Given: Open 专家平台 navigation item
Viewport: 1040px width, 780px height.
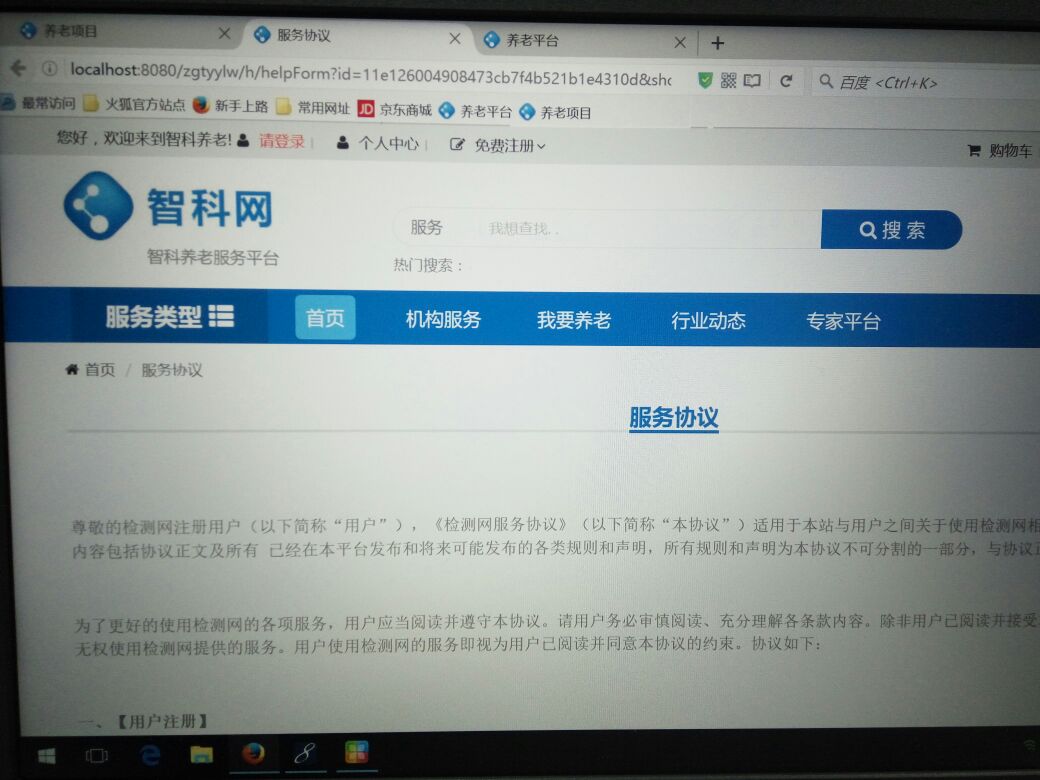Looking at the screenshot, I should (x=843, y=321).
